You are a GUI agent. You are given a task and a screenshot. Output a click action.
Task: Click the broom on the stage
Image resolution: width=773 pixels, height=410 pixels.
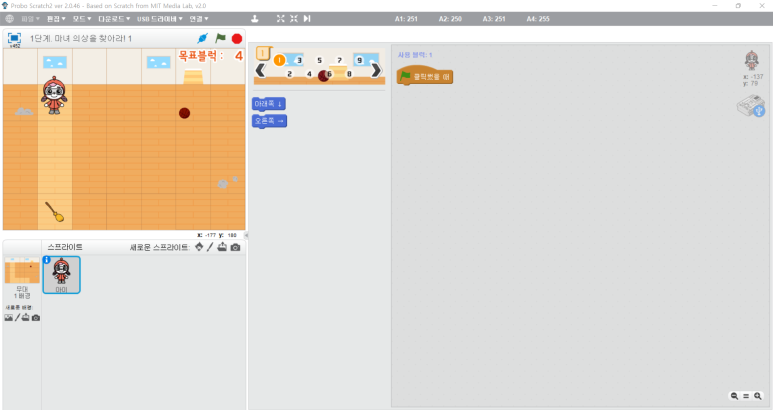tap(54, 211)
